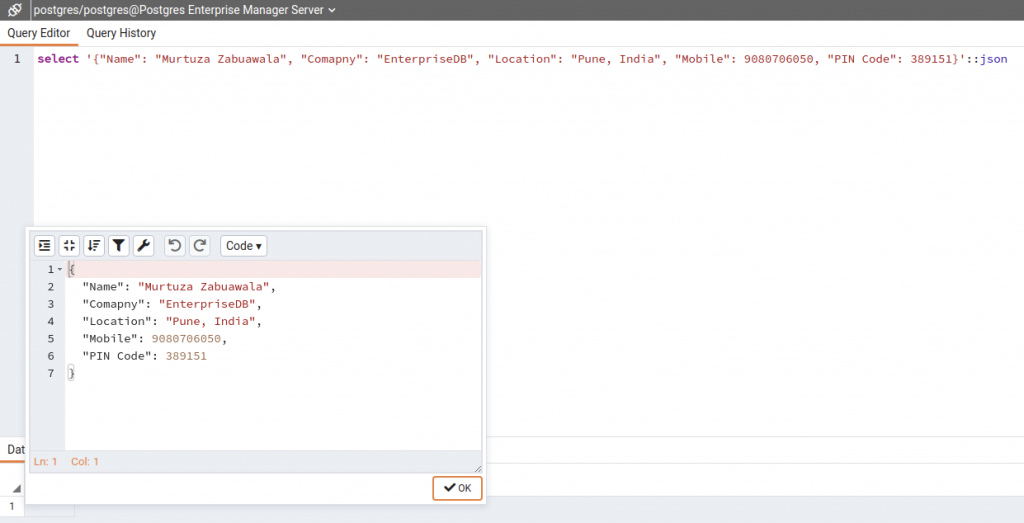
Task: Click the Compact JSON icon
Action: point(69,246)
